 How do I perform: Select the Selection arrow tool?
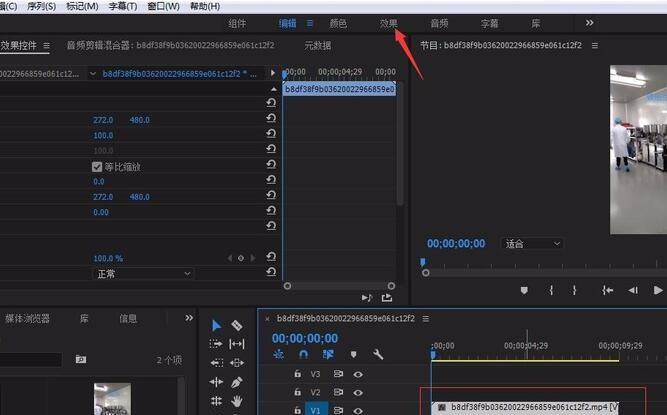click(216, 326)
